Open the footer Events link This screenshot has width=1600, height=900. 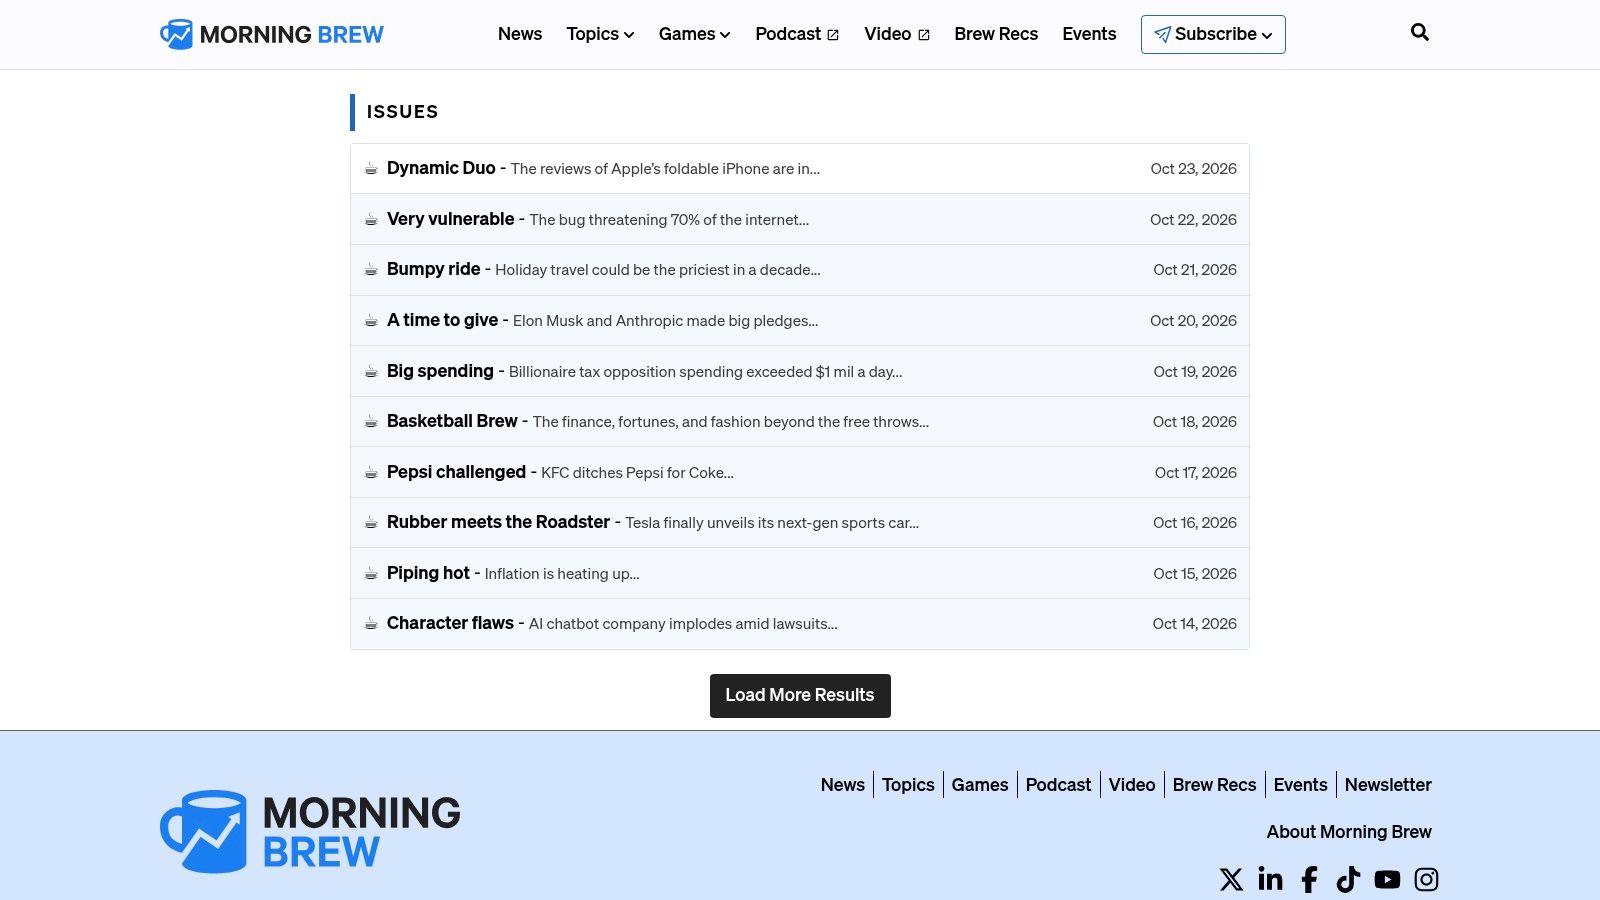tap(1300, 785)
